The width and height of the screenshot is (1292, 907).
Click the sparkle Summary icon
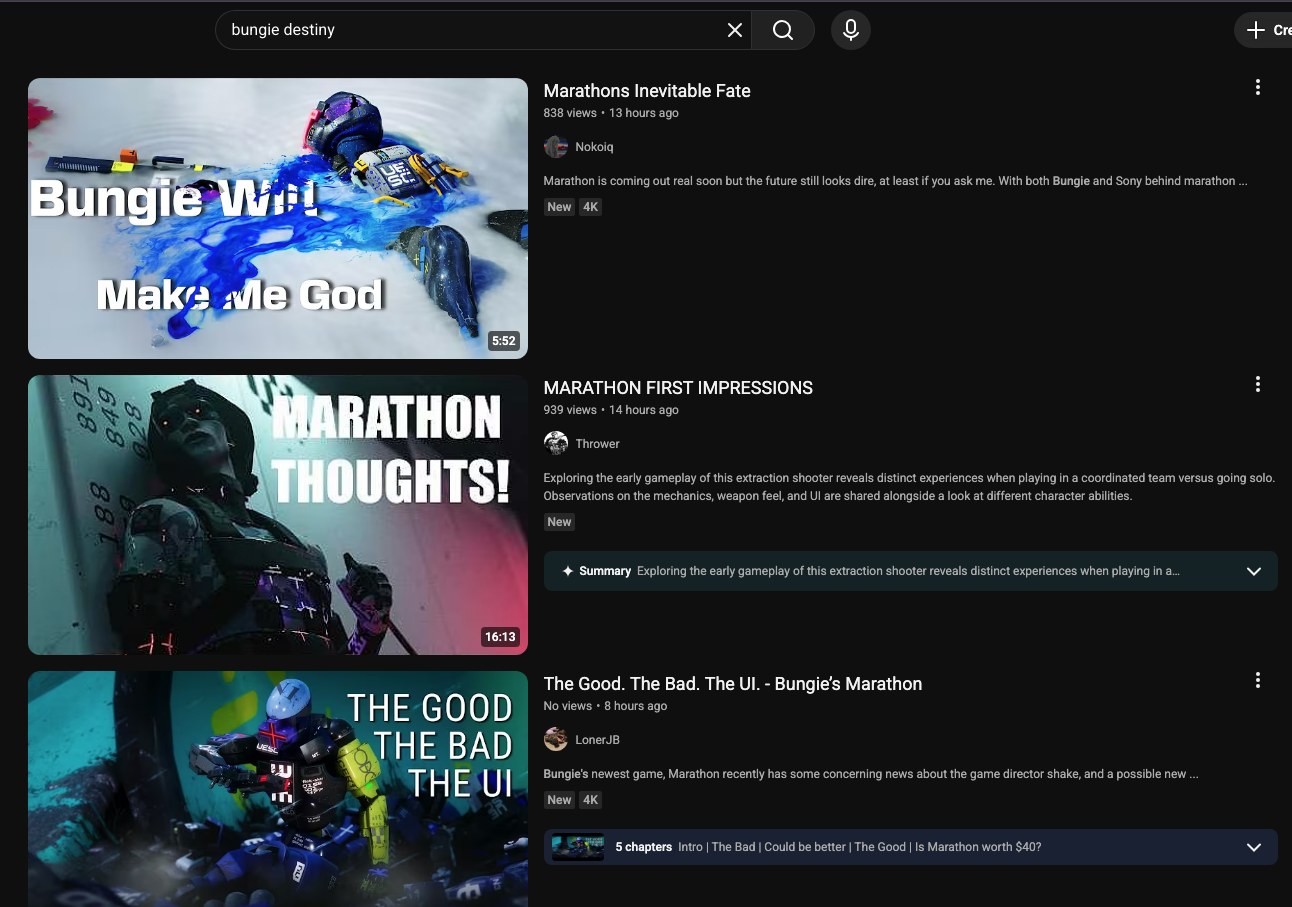pyautogui.click(x=568, y=571)
